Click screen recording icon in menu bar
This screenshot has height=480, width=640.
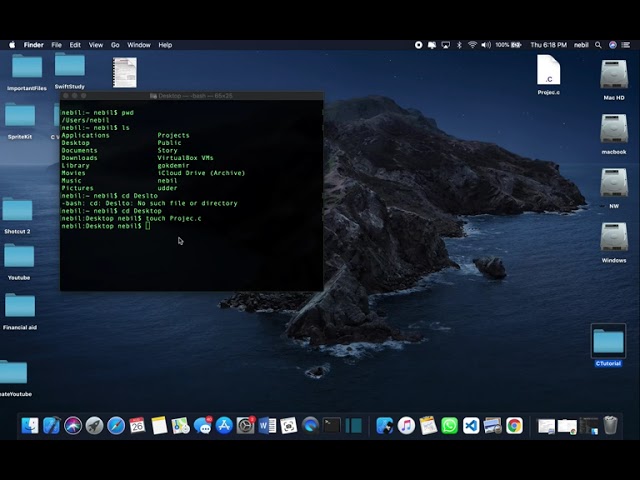418,45
